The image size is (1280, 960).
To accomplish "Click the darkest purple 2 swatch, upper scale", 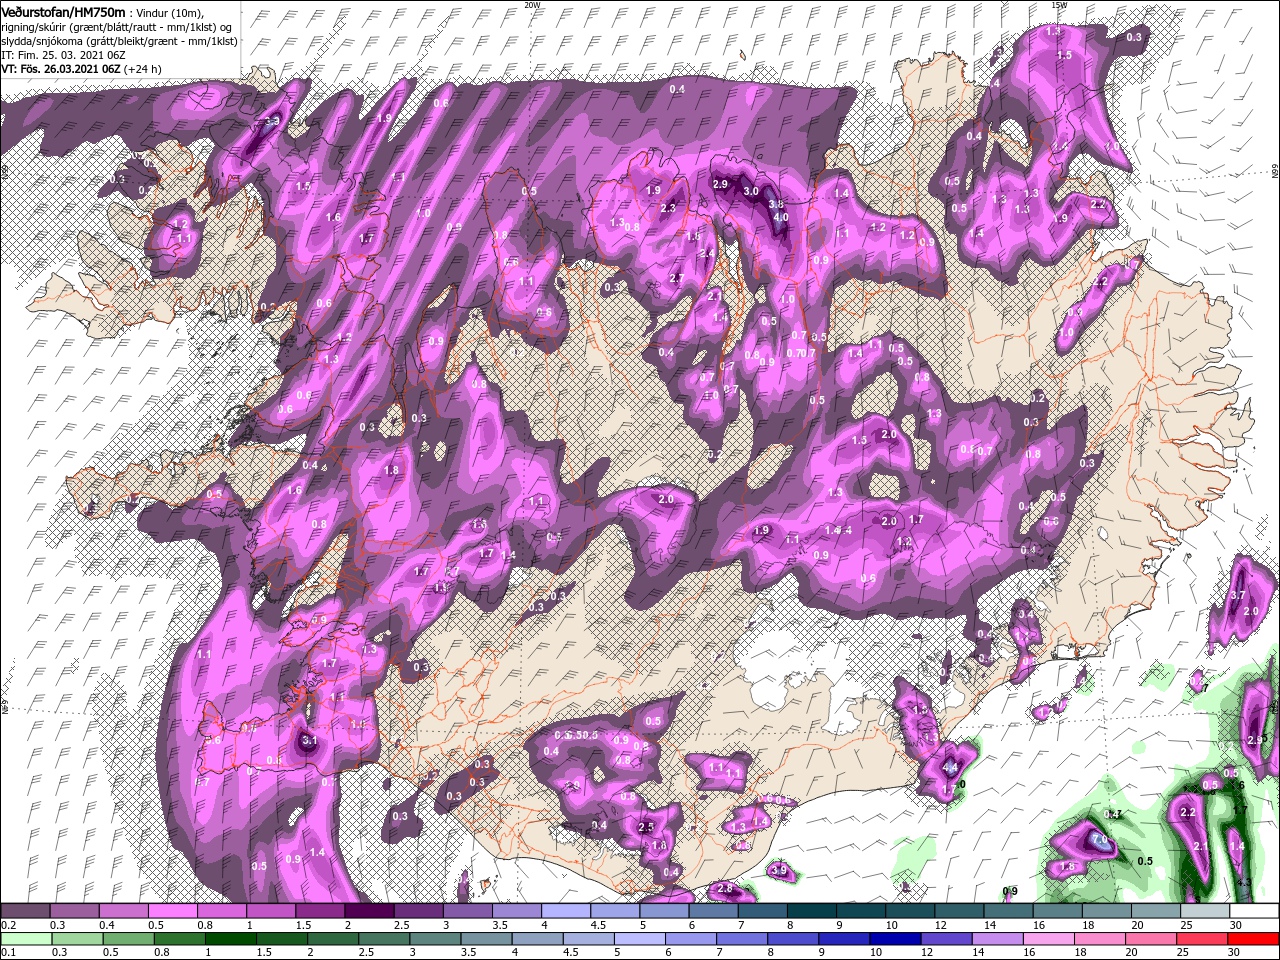I will [x=369, y=911].
